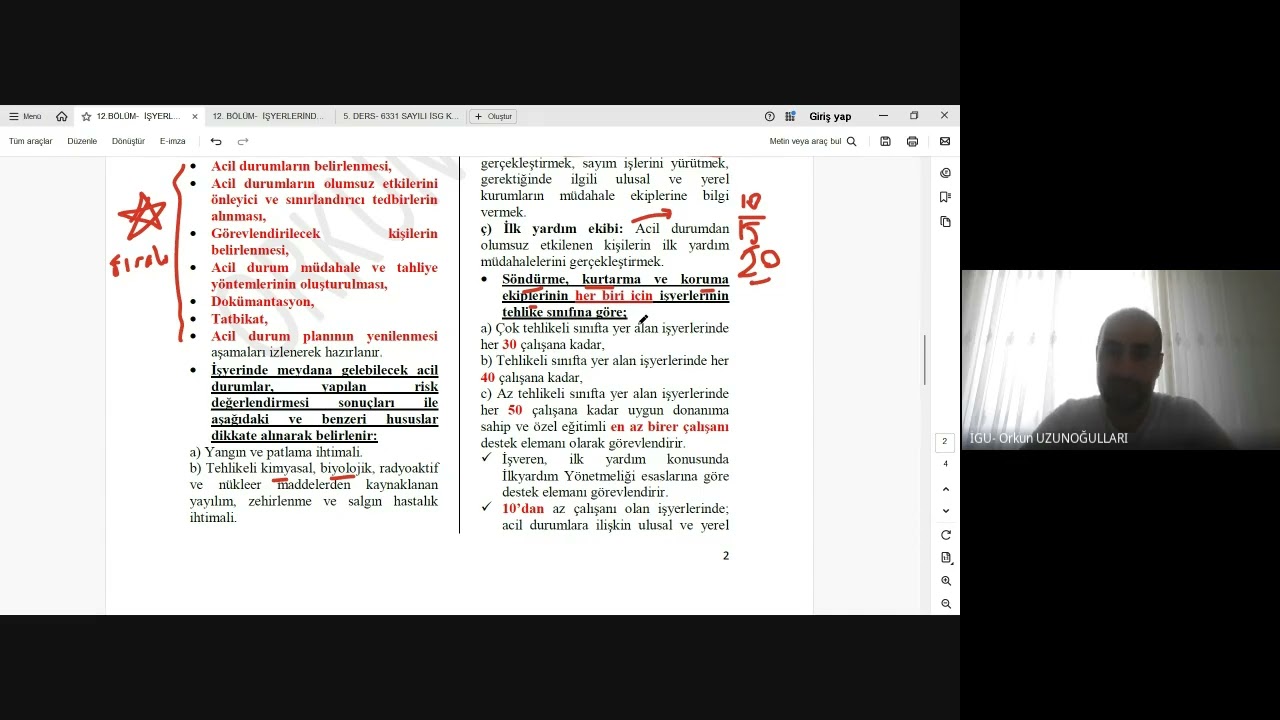Click the text 'Acil durumların belirlenmesi,'
Image resolution: width=1280 pixels, height=720 pixels.
(301, 167)
